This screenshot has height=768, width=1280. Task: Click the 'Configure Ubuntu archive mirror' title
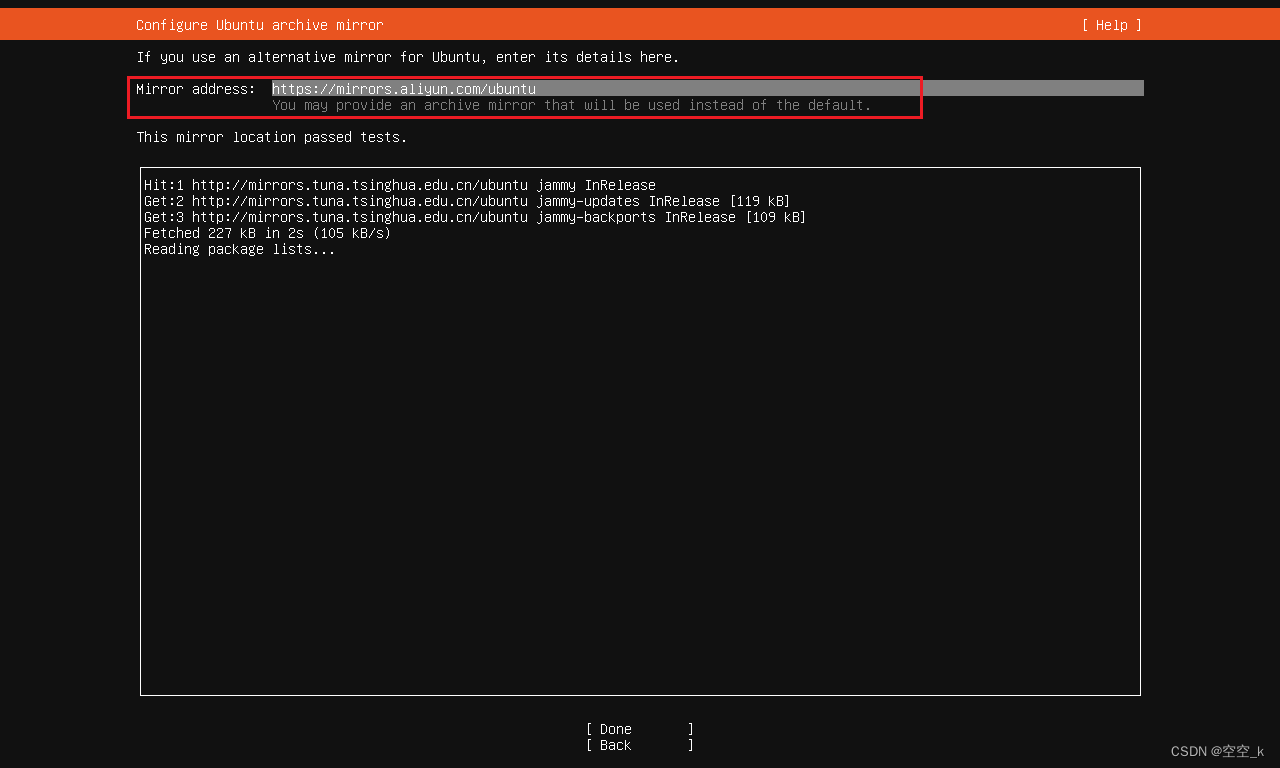pos(259,25)
